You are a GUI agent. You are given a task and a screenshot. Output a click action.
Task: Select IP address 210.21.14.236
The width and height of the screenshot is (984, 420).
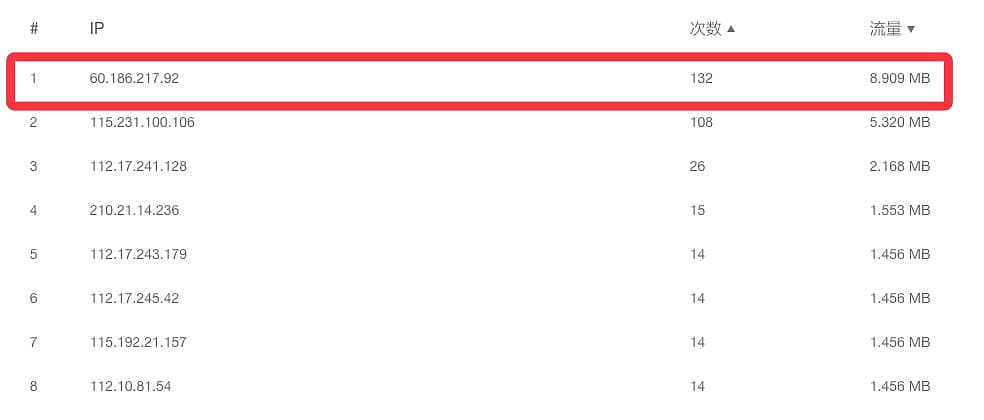pyautogui.click(x=134, y=210)
